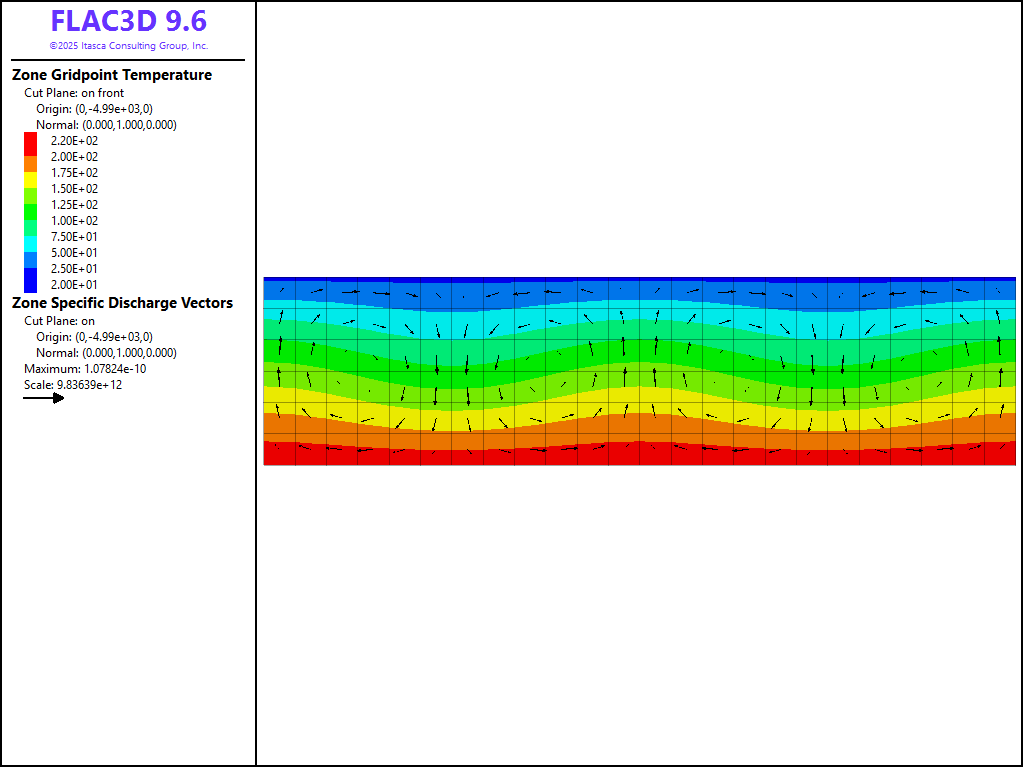
Task: Click the 1.25E+02 legend value label
Action: pyautogui.click(x=74, y=205)
